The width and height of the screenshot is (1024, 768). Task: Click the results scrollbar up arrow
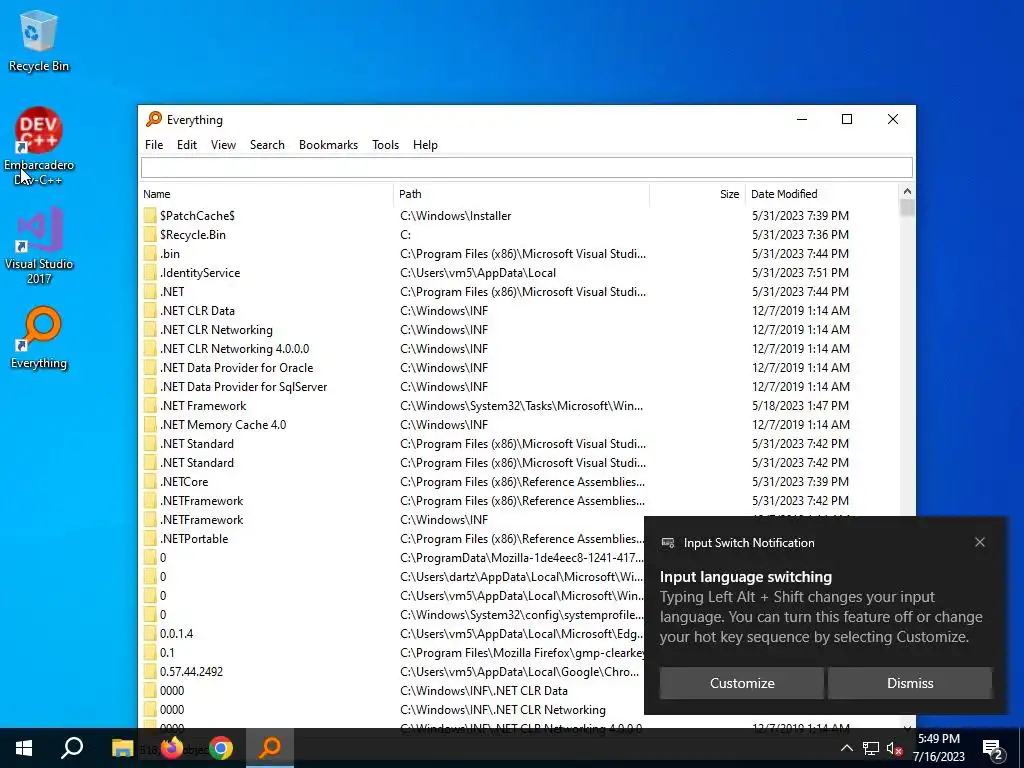click(x=907, y=191)
